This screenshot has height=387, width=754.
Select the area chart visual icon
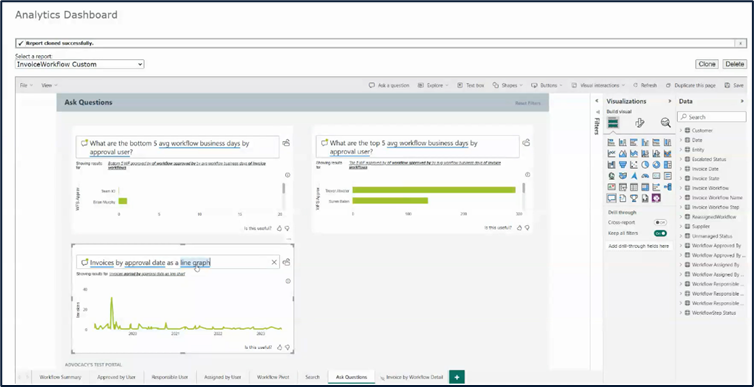pyautogui.click(x=623, y=153)
